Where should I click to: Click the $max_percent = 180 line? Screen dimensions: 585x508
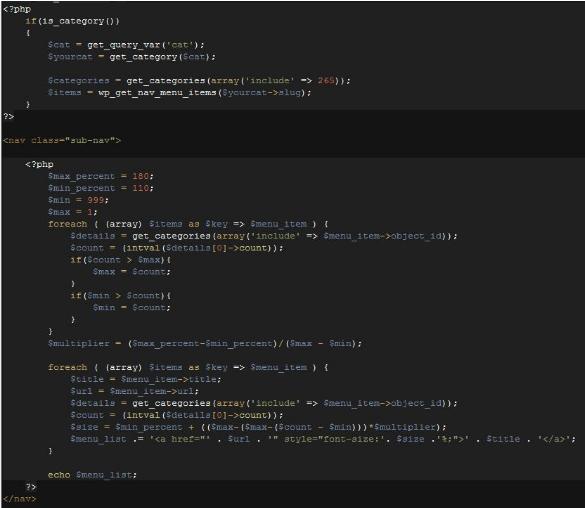pyautogui.click(x=100, y=176)
